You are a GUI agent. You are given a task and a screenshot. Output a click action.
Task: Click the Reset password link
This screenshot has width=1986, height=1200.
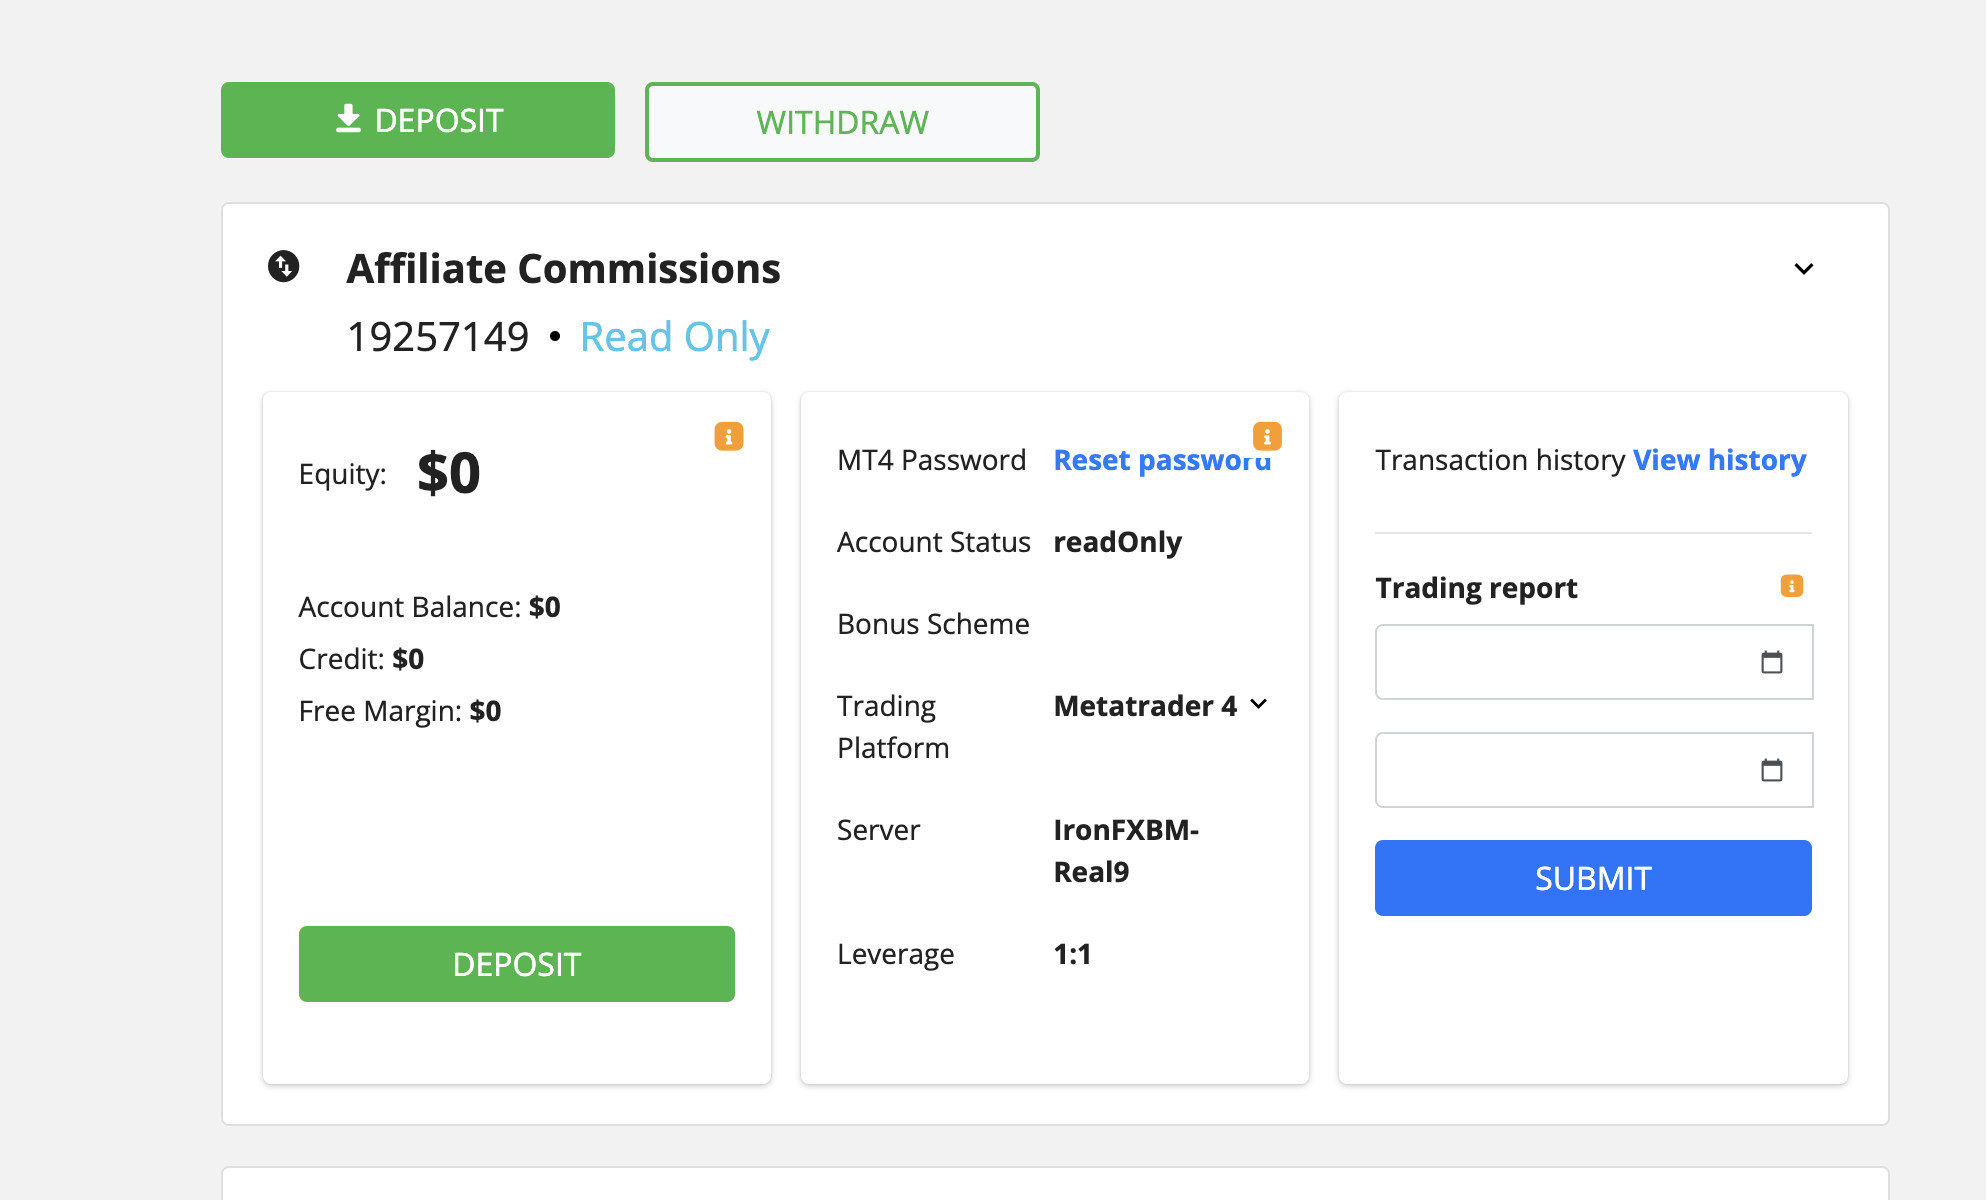point(1160,460)
